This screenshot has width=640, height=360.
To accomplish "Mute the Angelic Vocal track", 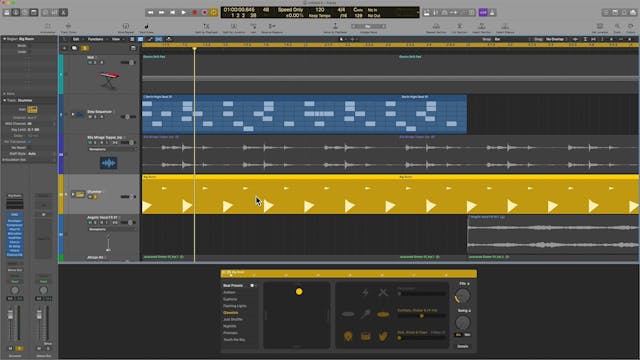I will click(x=90, y=222).
